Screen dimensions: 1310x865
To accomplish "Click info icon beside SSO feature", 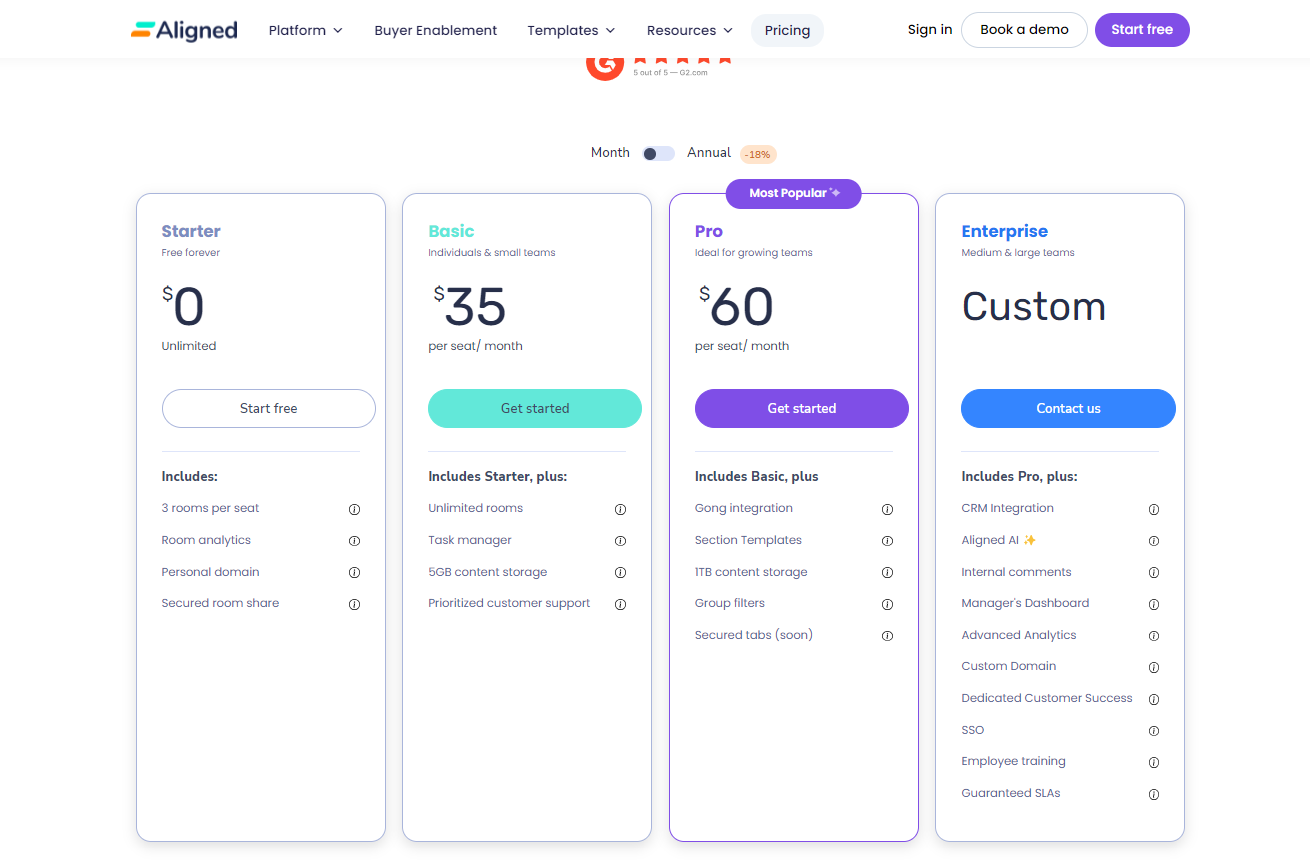I will [1153, 731].
